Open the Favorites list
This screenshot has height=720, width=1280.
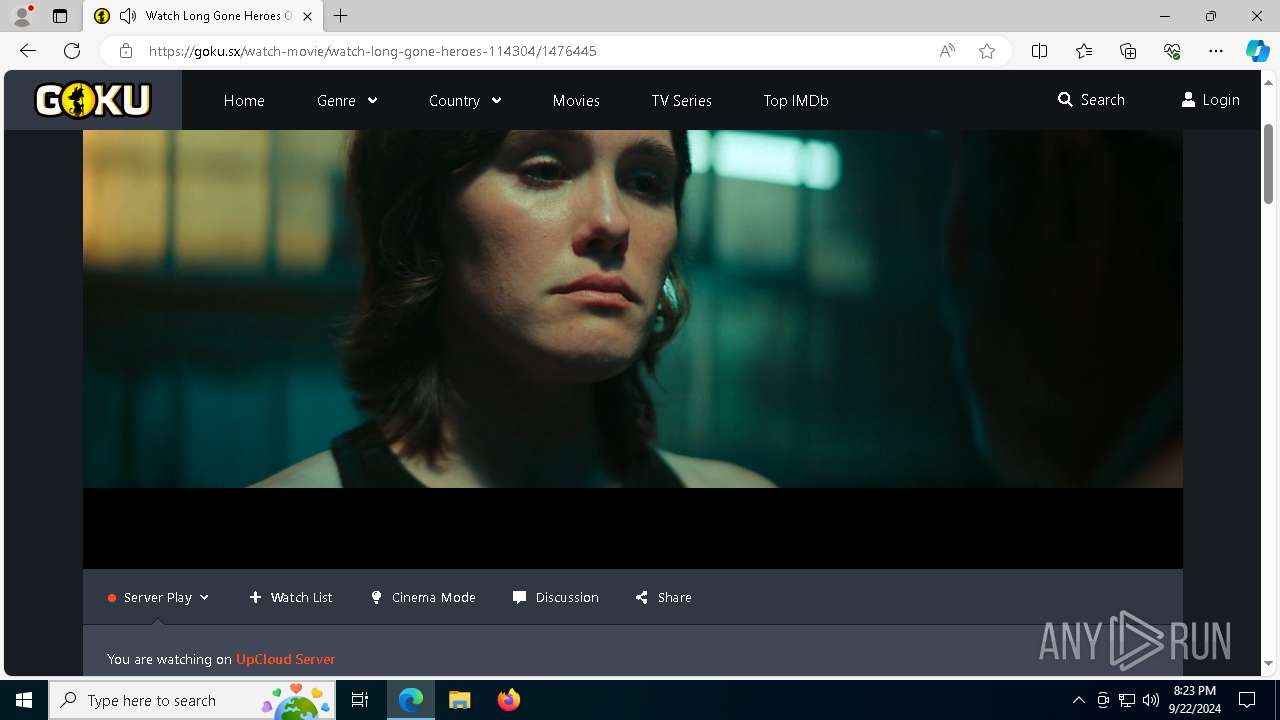tap(1084, 51)
